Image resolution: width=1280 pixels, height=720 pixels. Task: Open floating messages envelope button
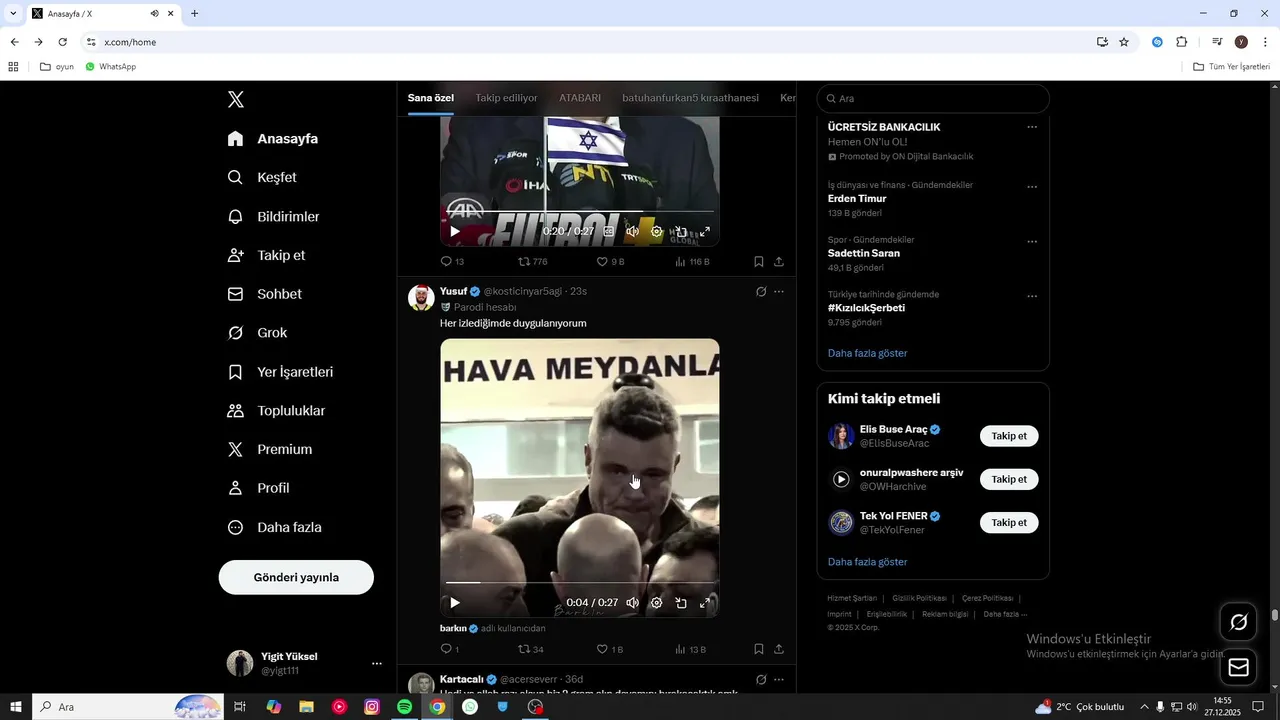click(1239, 668)
